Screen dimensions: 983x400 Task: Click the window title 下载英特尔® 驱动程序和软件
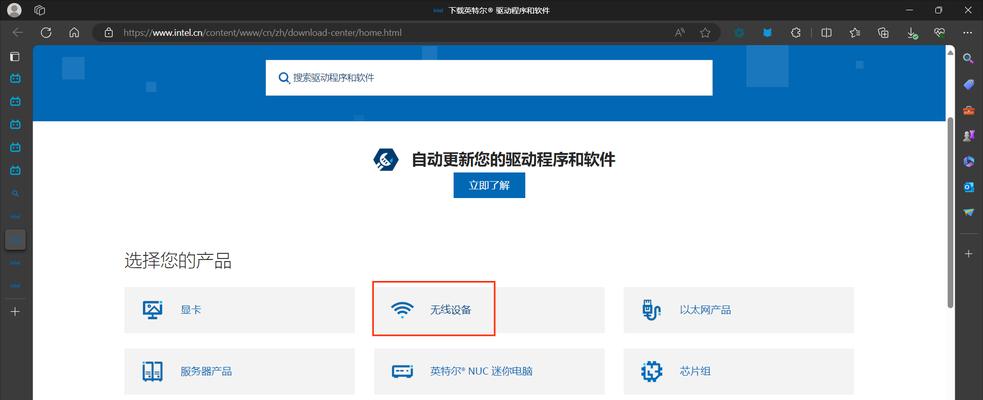pyautogui.click(x=500, y=11)
